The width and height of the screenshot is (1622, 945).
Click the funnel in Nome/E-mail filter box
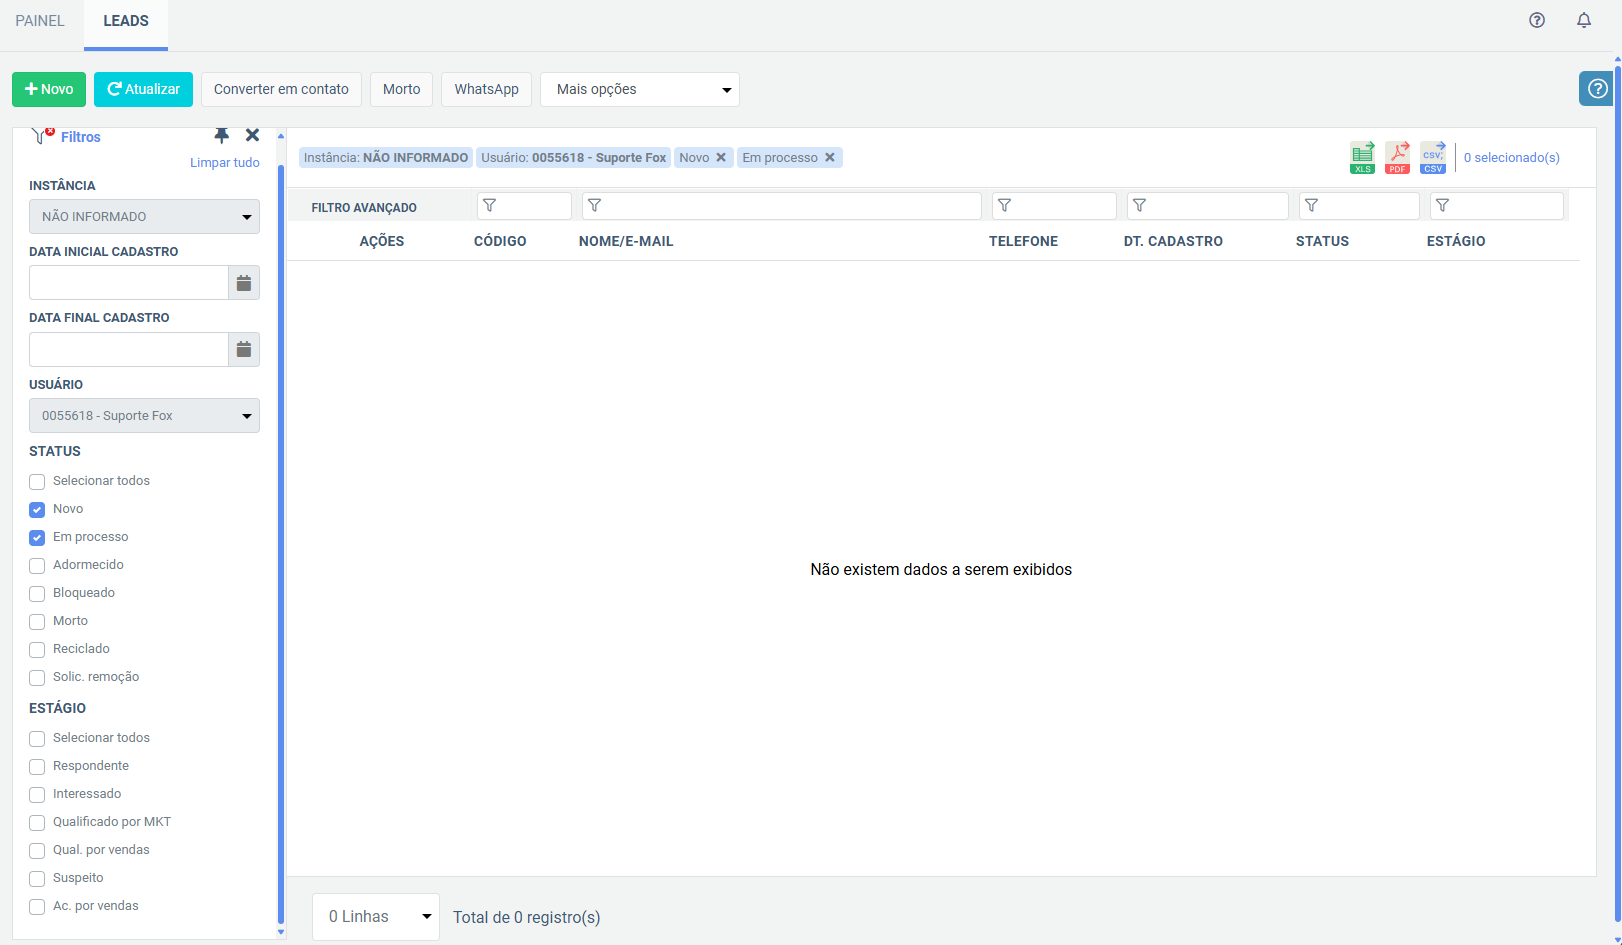595,205
